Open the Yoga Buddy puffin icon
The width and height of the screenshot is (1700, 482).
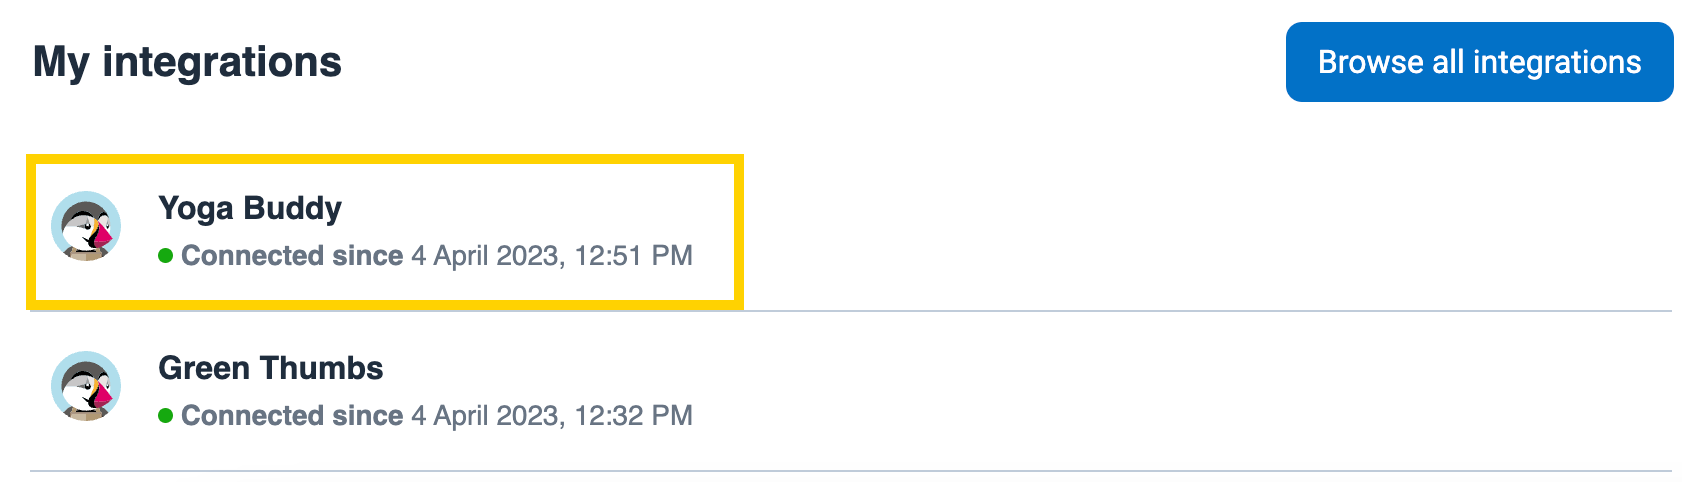pos(86,226)
